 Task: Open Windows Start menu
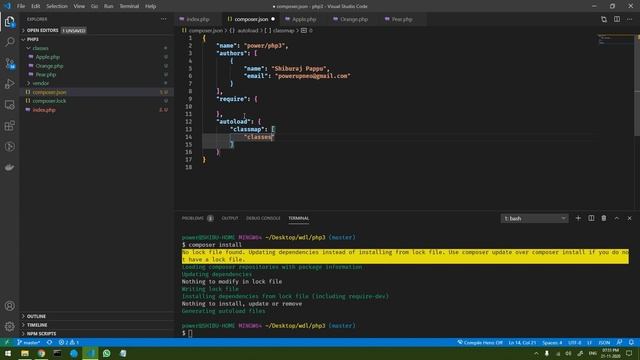[x=8, y=353]
